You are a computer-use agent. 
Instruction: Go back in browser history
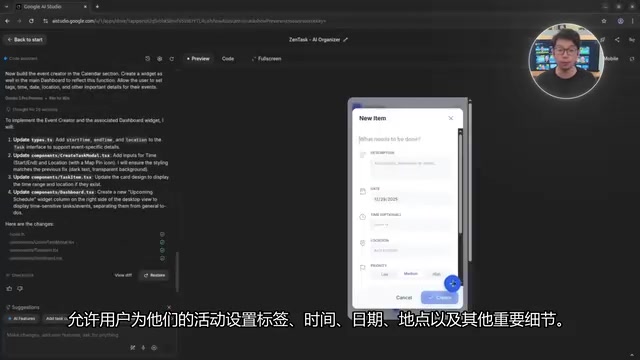pos(7,21)
